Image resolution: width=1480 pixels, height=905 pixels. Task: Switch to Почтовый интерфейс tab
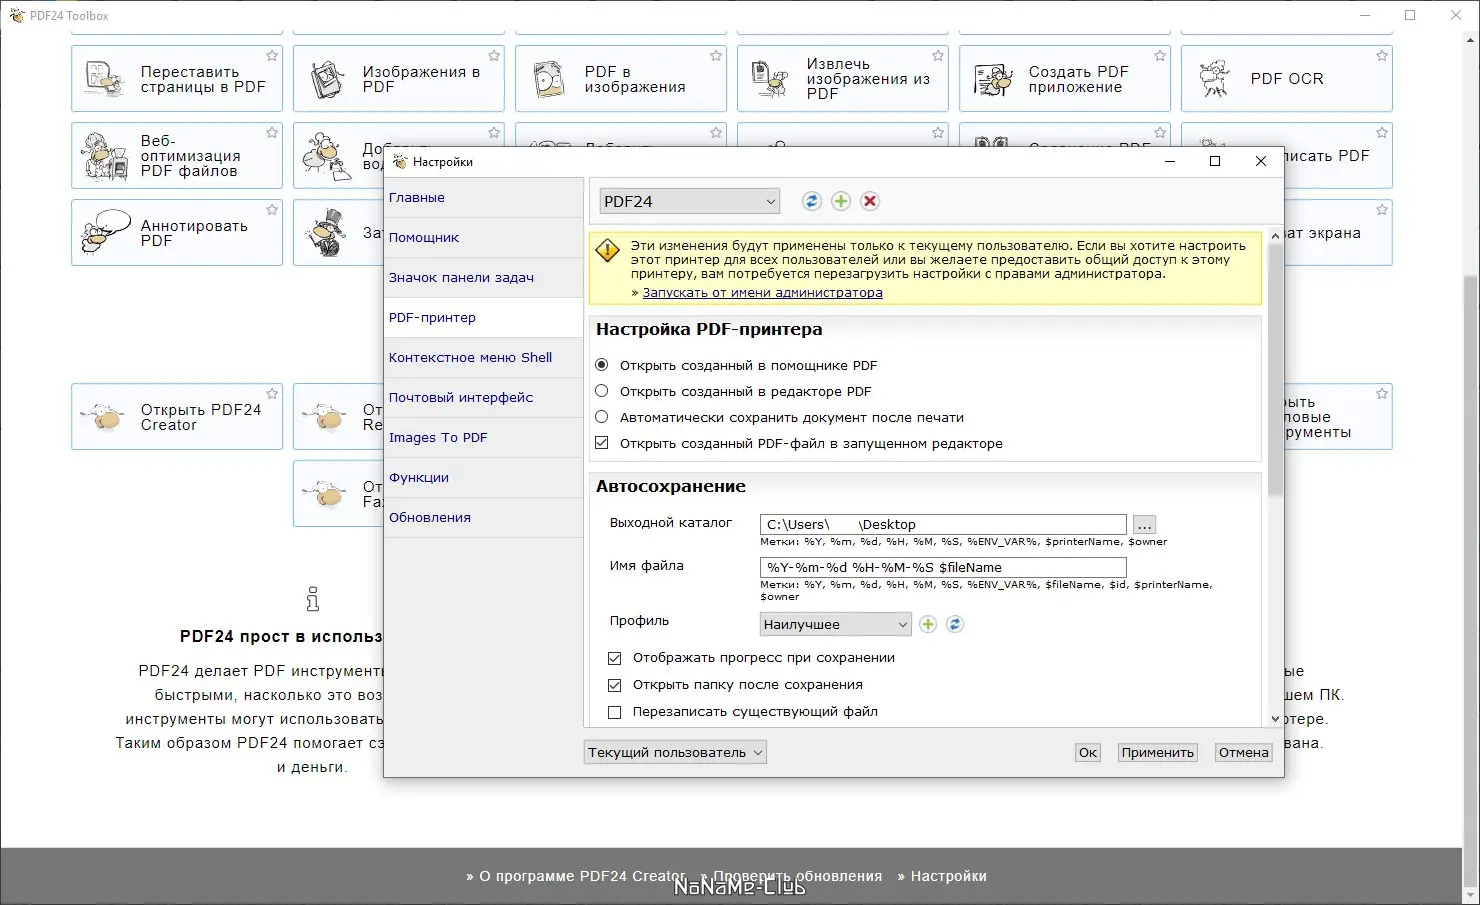pos(483,398)
